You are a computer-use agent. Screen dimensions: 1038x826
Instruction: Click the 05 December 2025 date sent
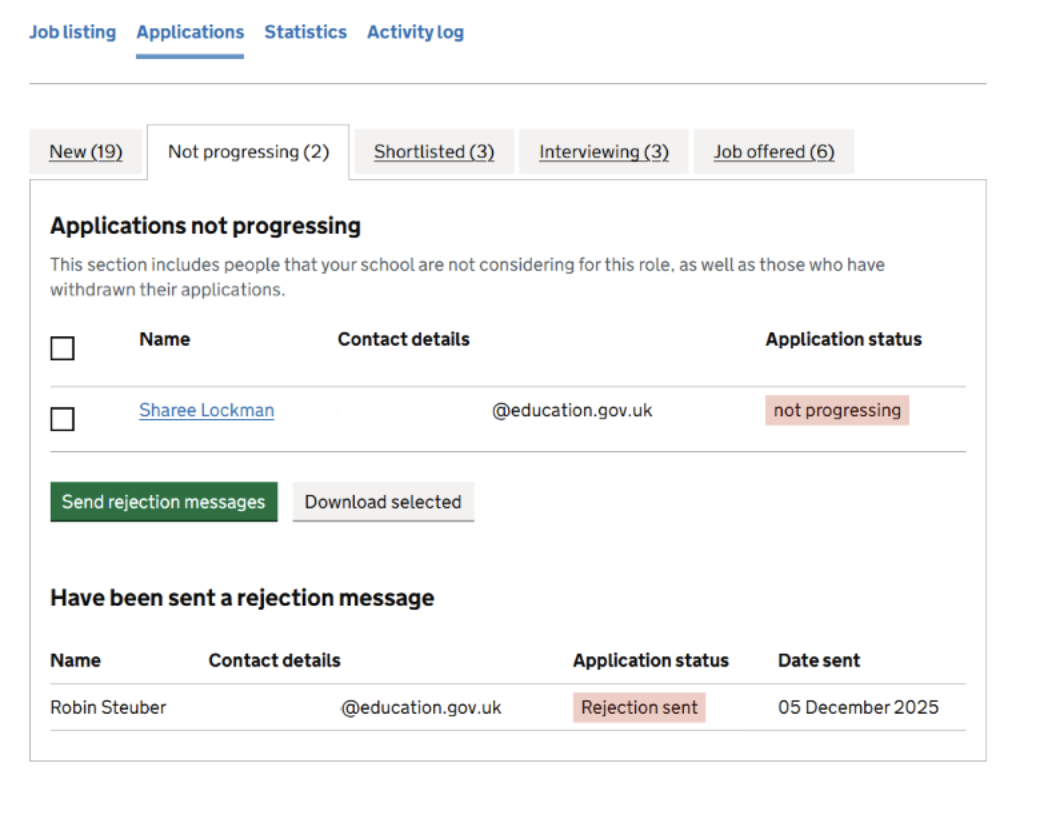tap(858, 707)
